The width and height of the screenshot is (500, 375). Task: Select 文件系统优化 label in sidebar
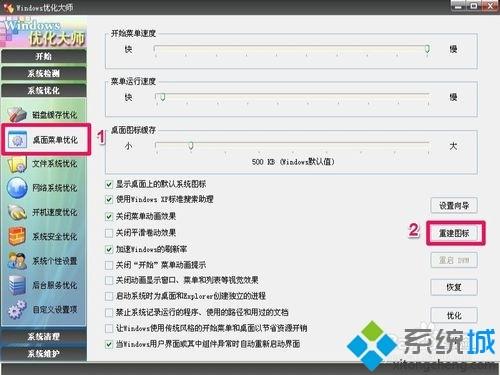(x=55, y=164)
